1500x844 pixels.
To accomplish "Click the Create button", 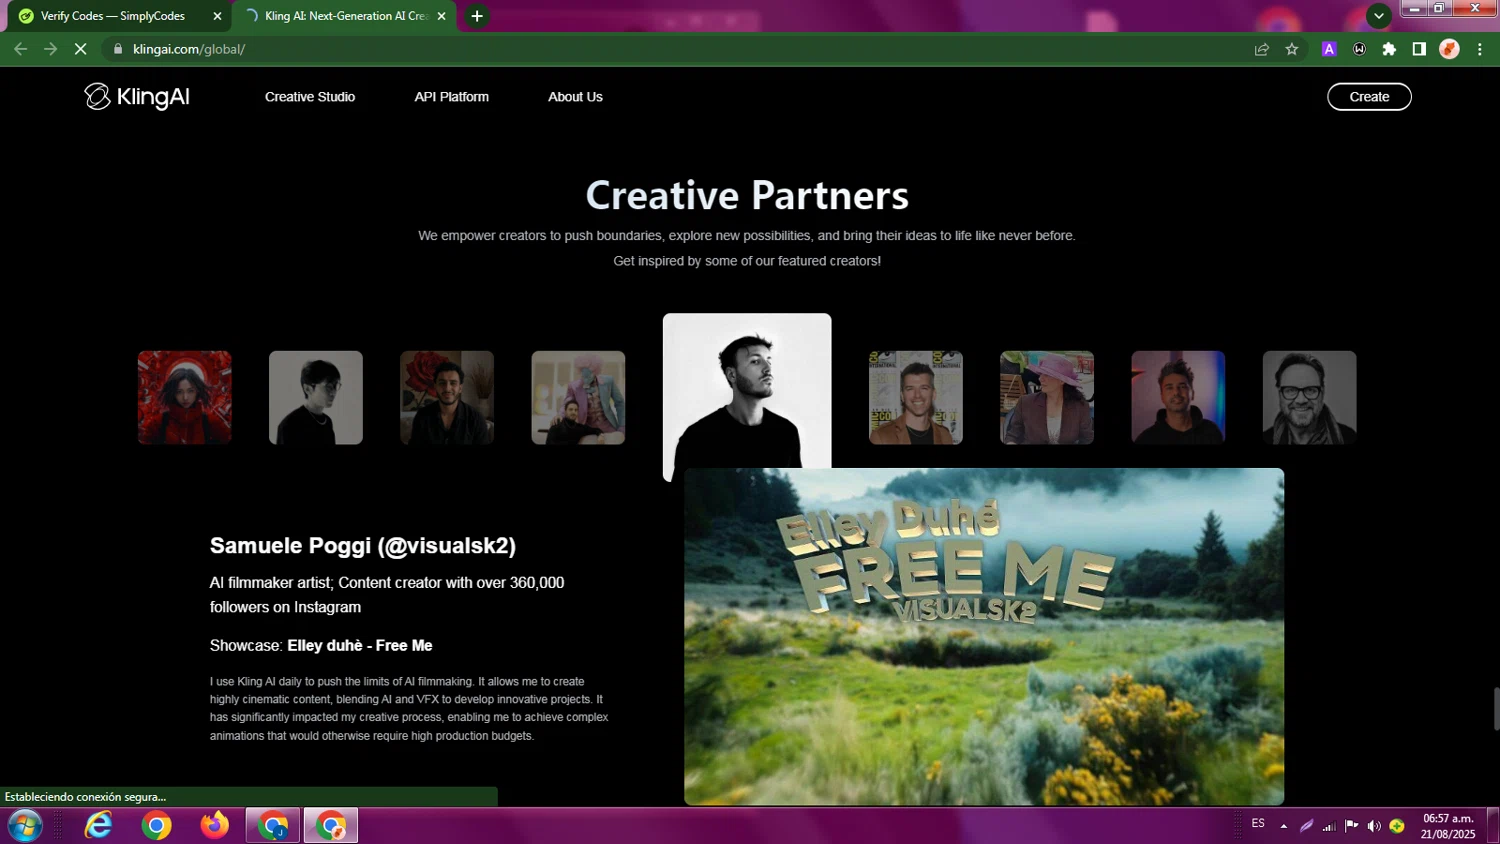I will click(x=1369, y=97).
